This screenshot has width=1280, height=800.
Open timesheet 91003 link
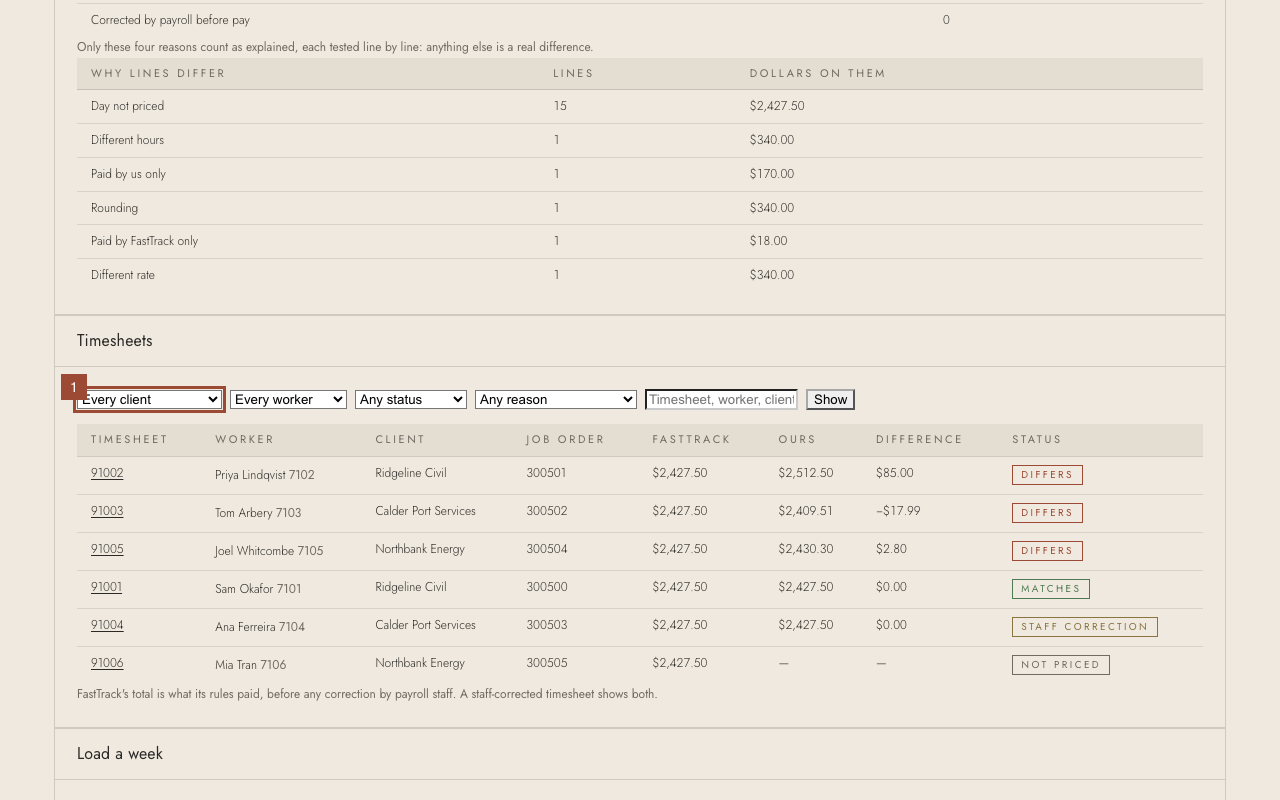click(x=107, y=511)
